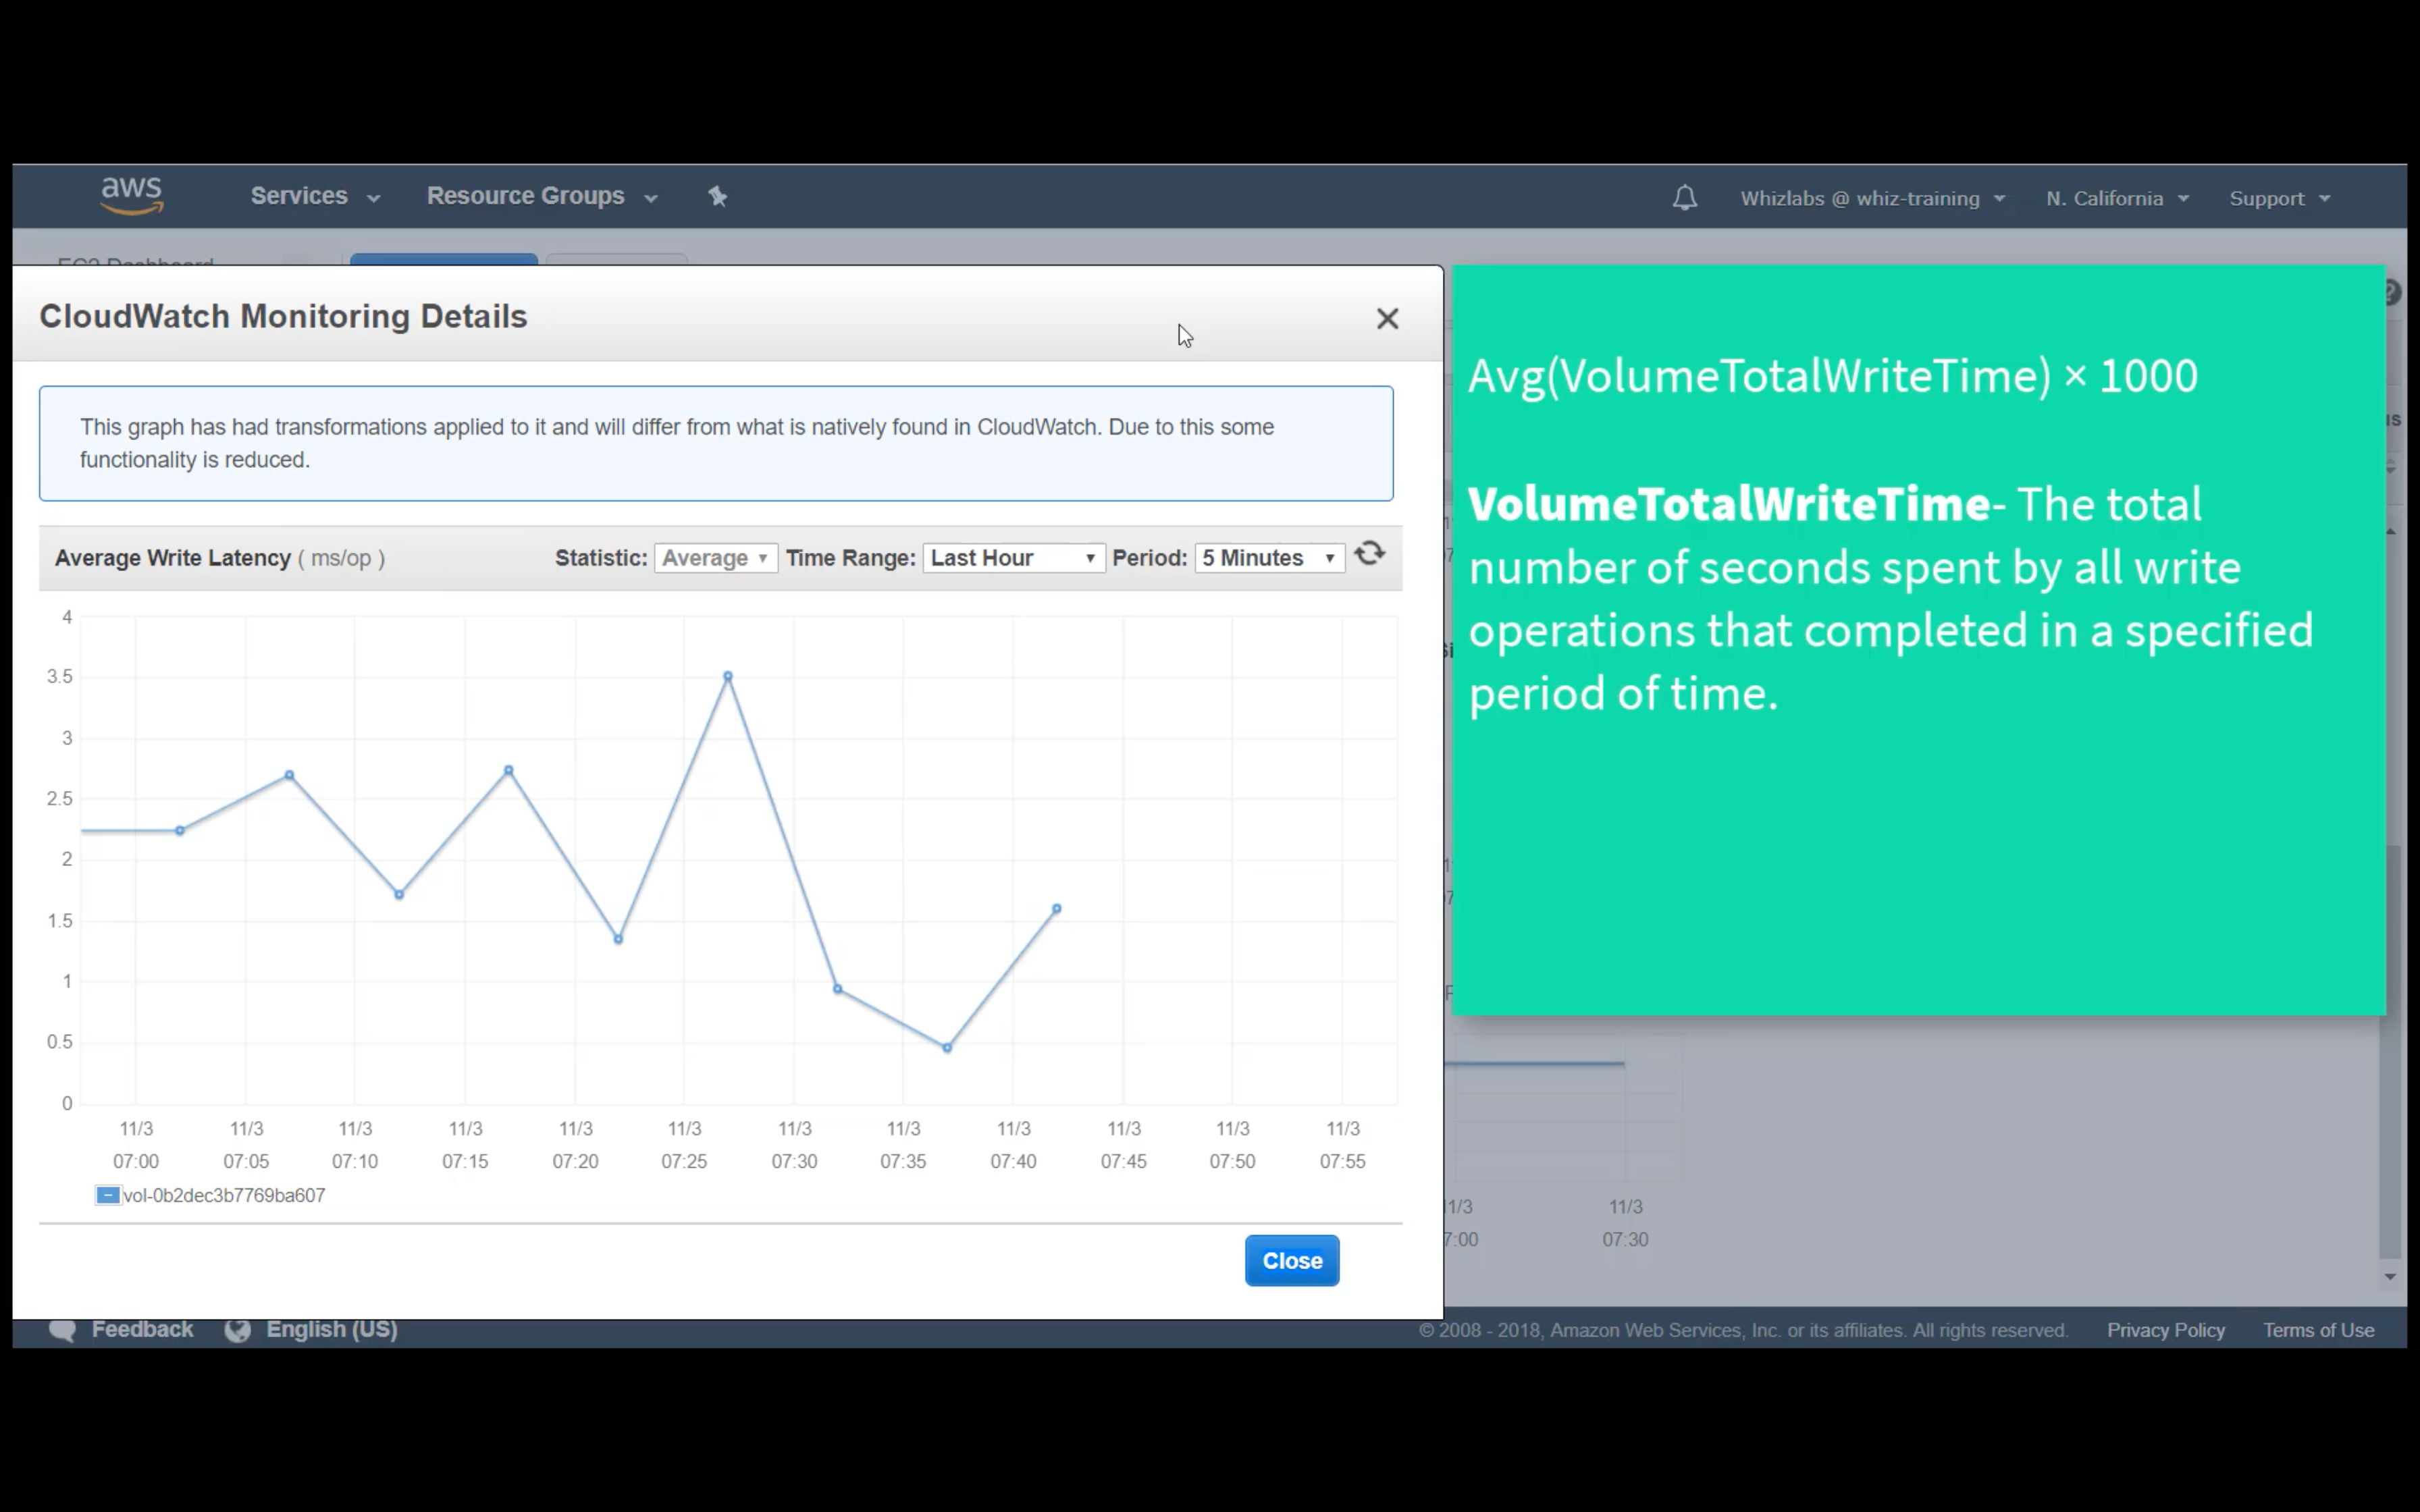Open the notifications bell icon
This screenshot has height=1512, width=2420.
coord(1684,198)
